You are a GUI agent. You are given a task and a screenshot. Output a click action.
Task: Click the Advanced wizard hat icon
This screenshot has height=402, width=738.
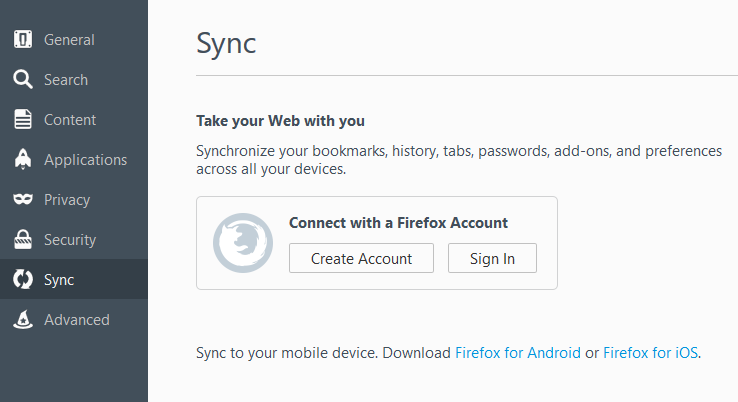point(23,319)
